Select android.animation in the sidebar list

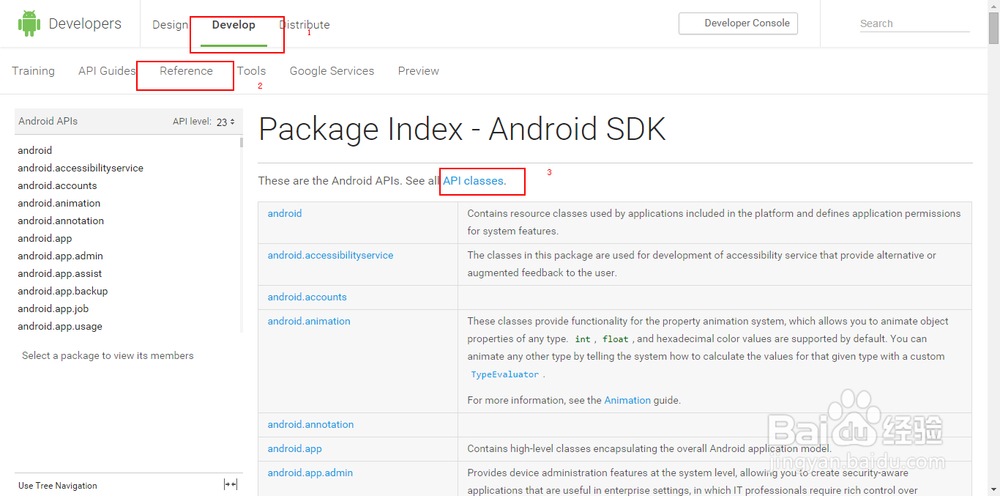60,203
